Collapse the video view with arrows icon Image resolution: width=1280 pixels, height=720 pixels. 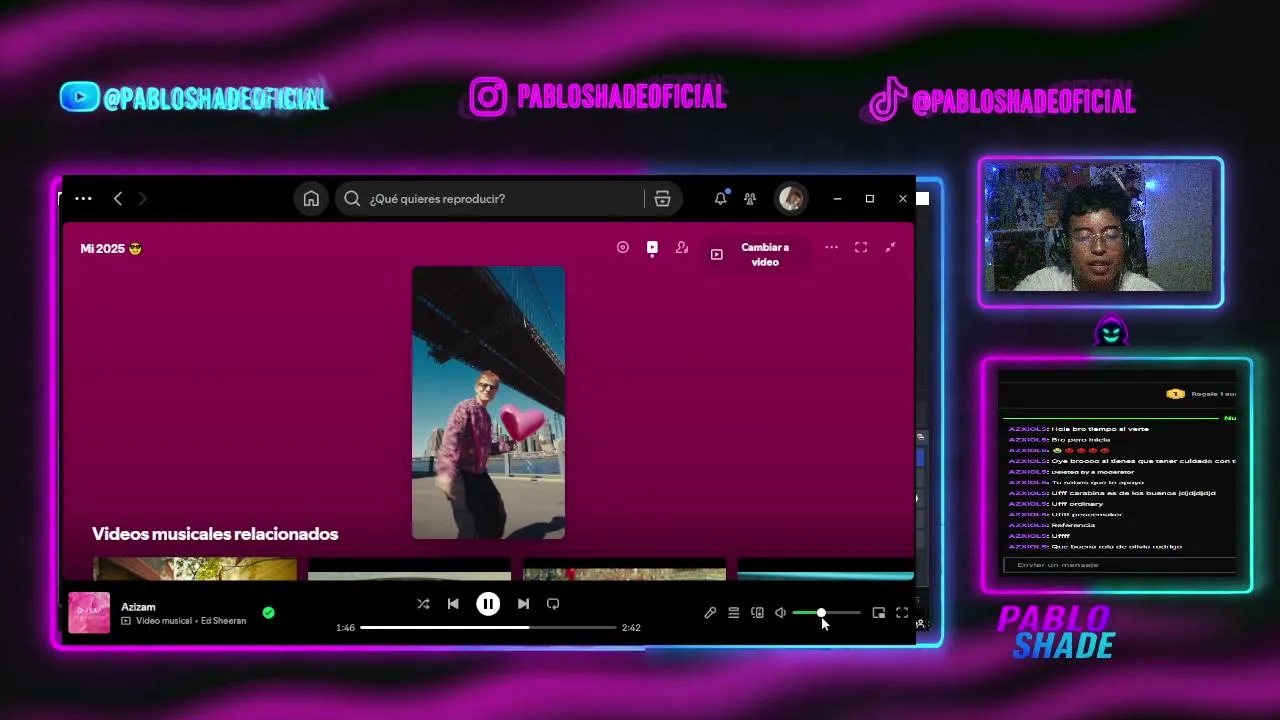point(890,247)
